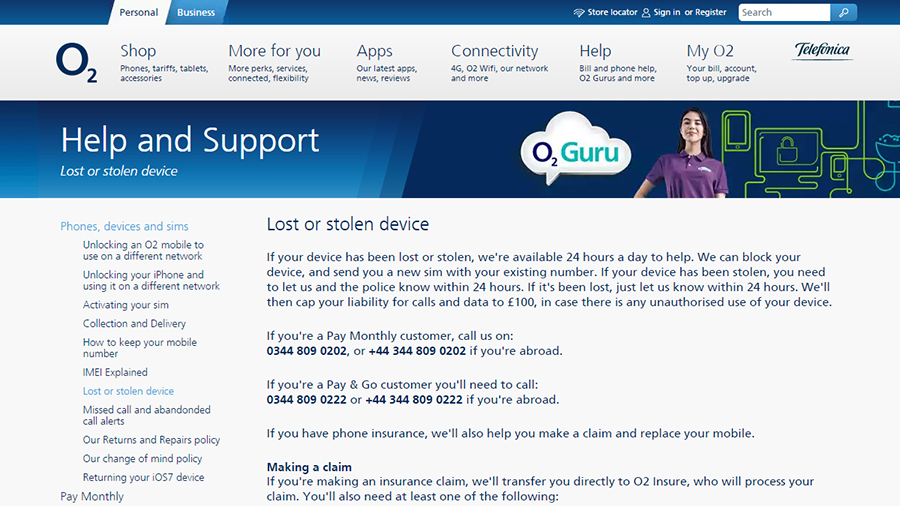900x506 pixels.
Task: Open Missed call and abandoned call alerts
Action: (x=146, y=415)
